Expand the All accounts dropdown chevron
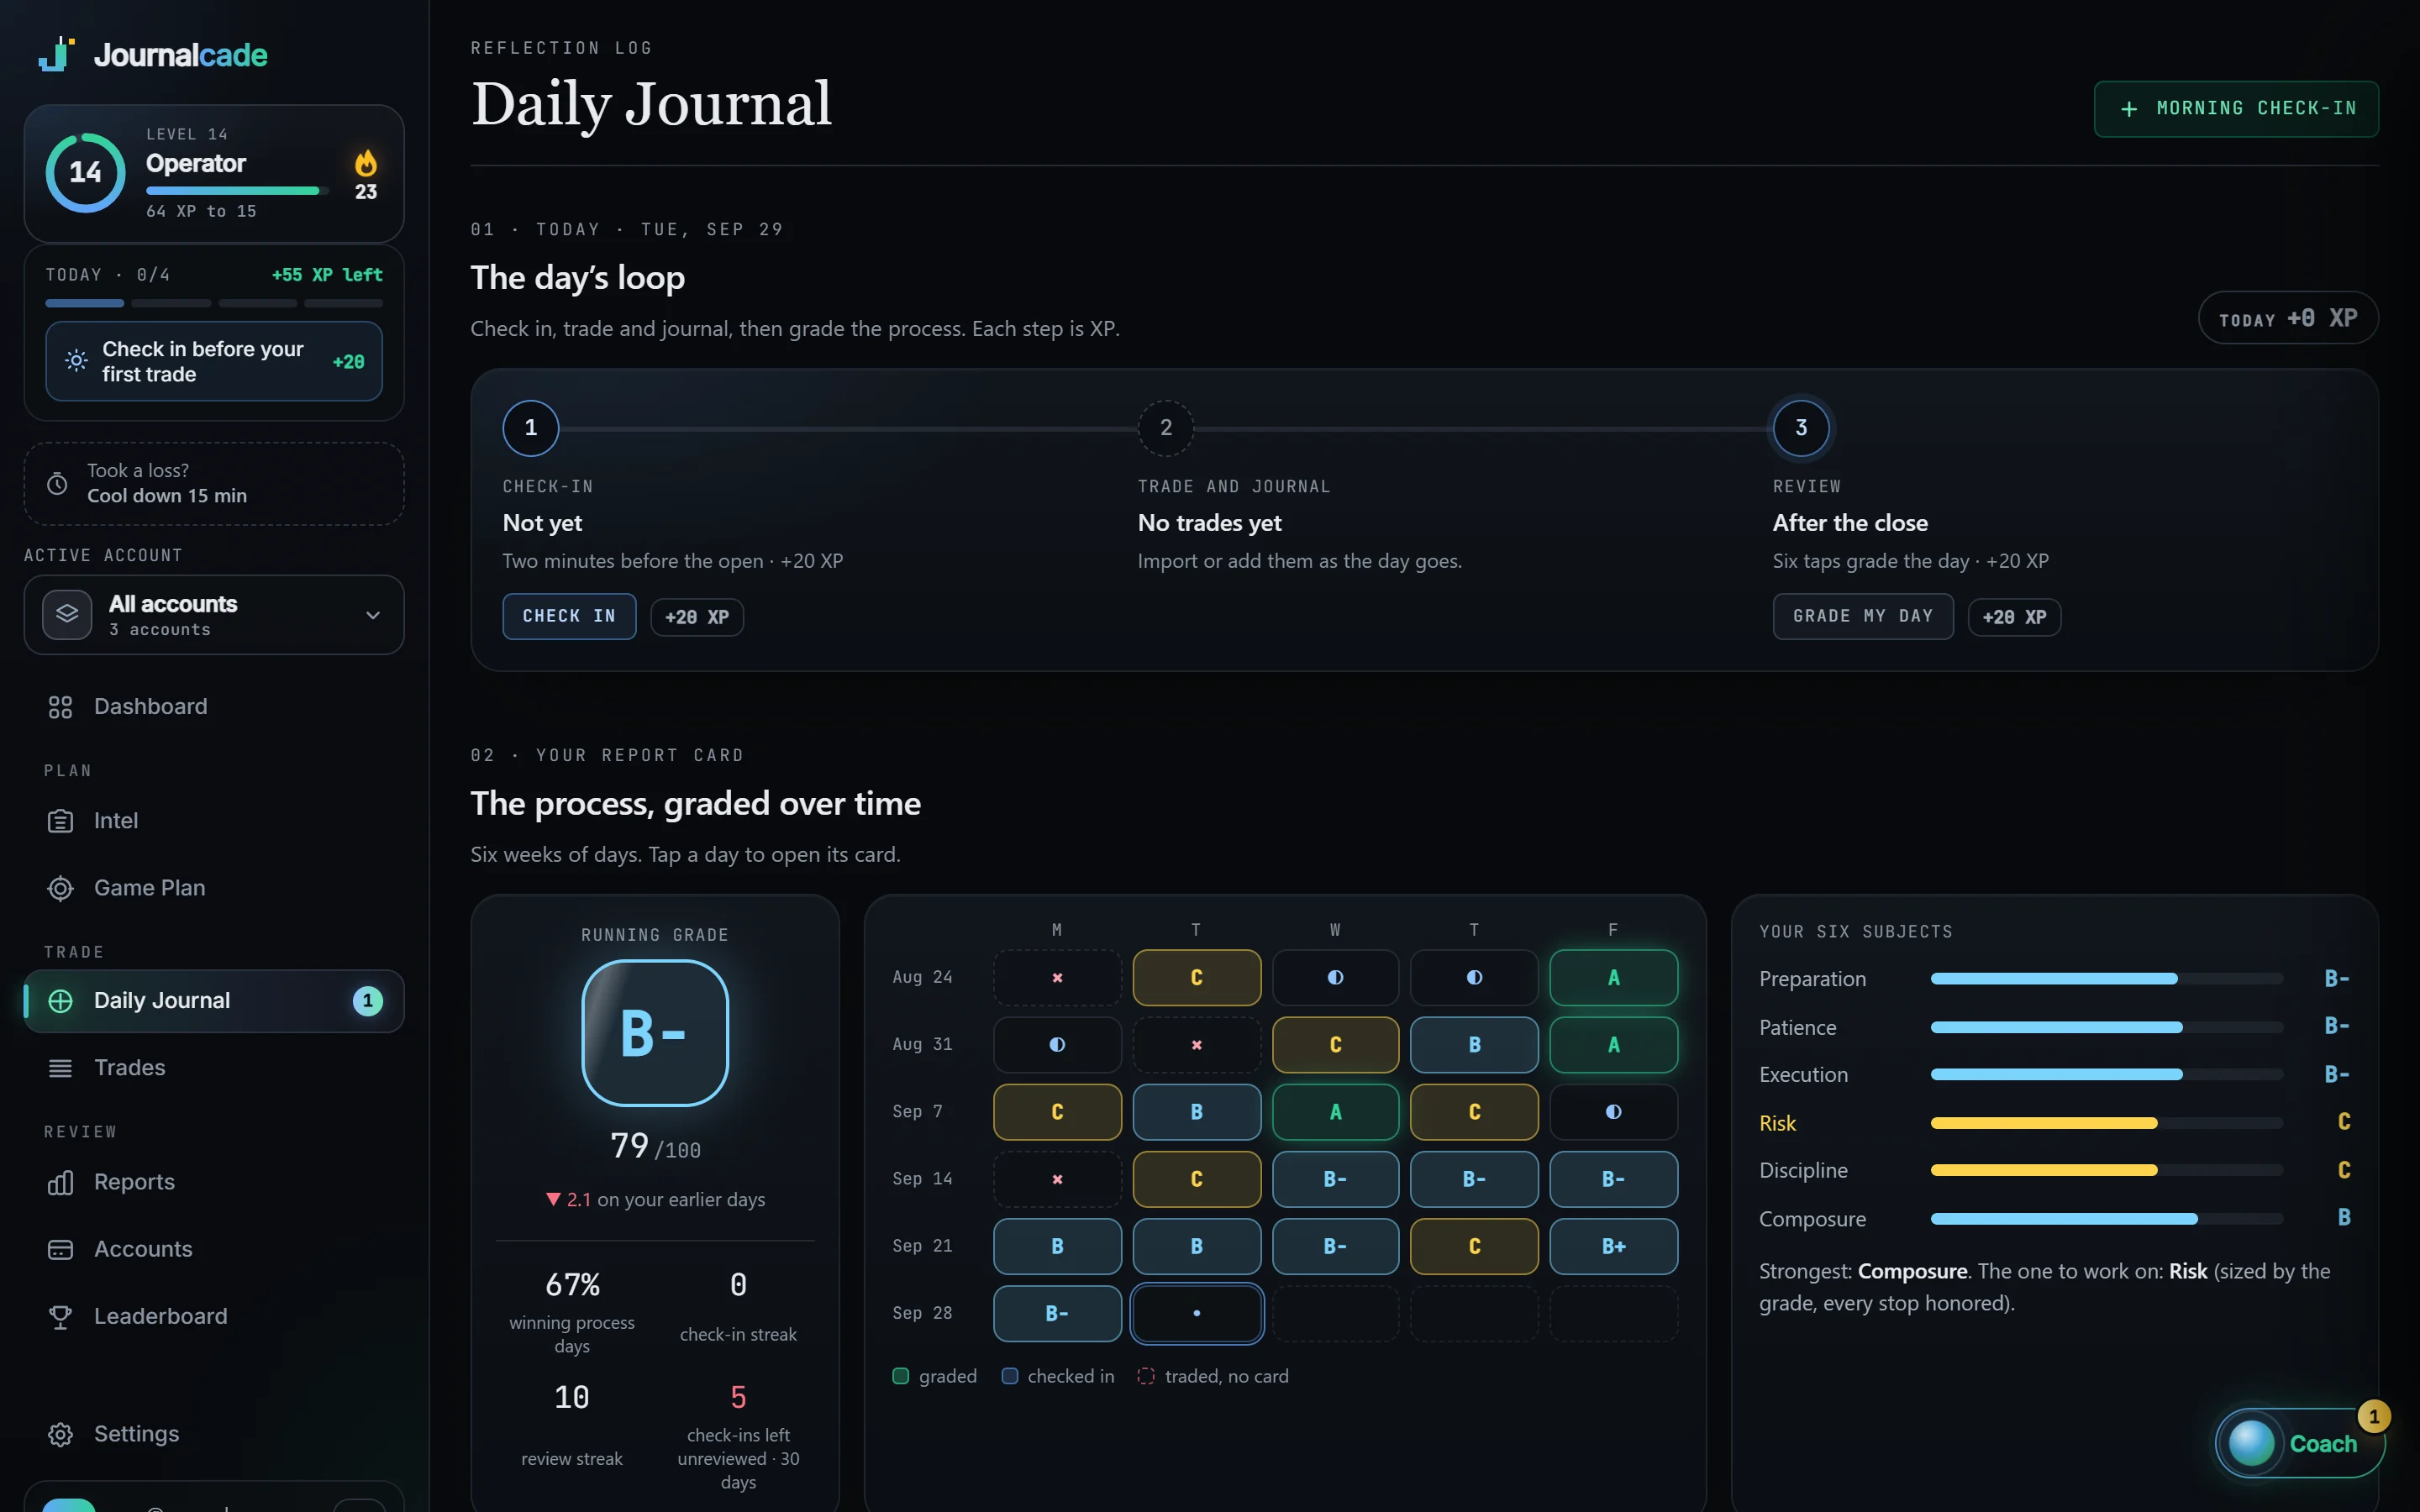 click(x=373, y=615)
